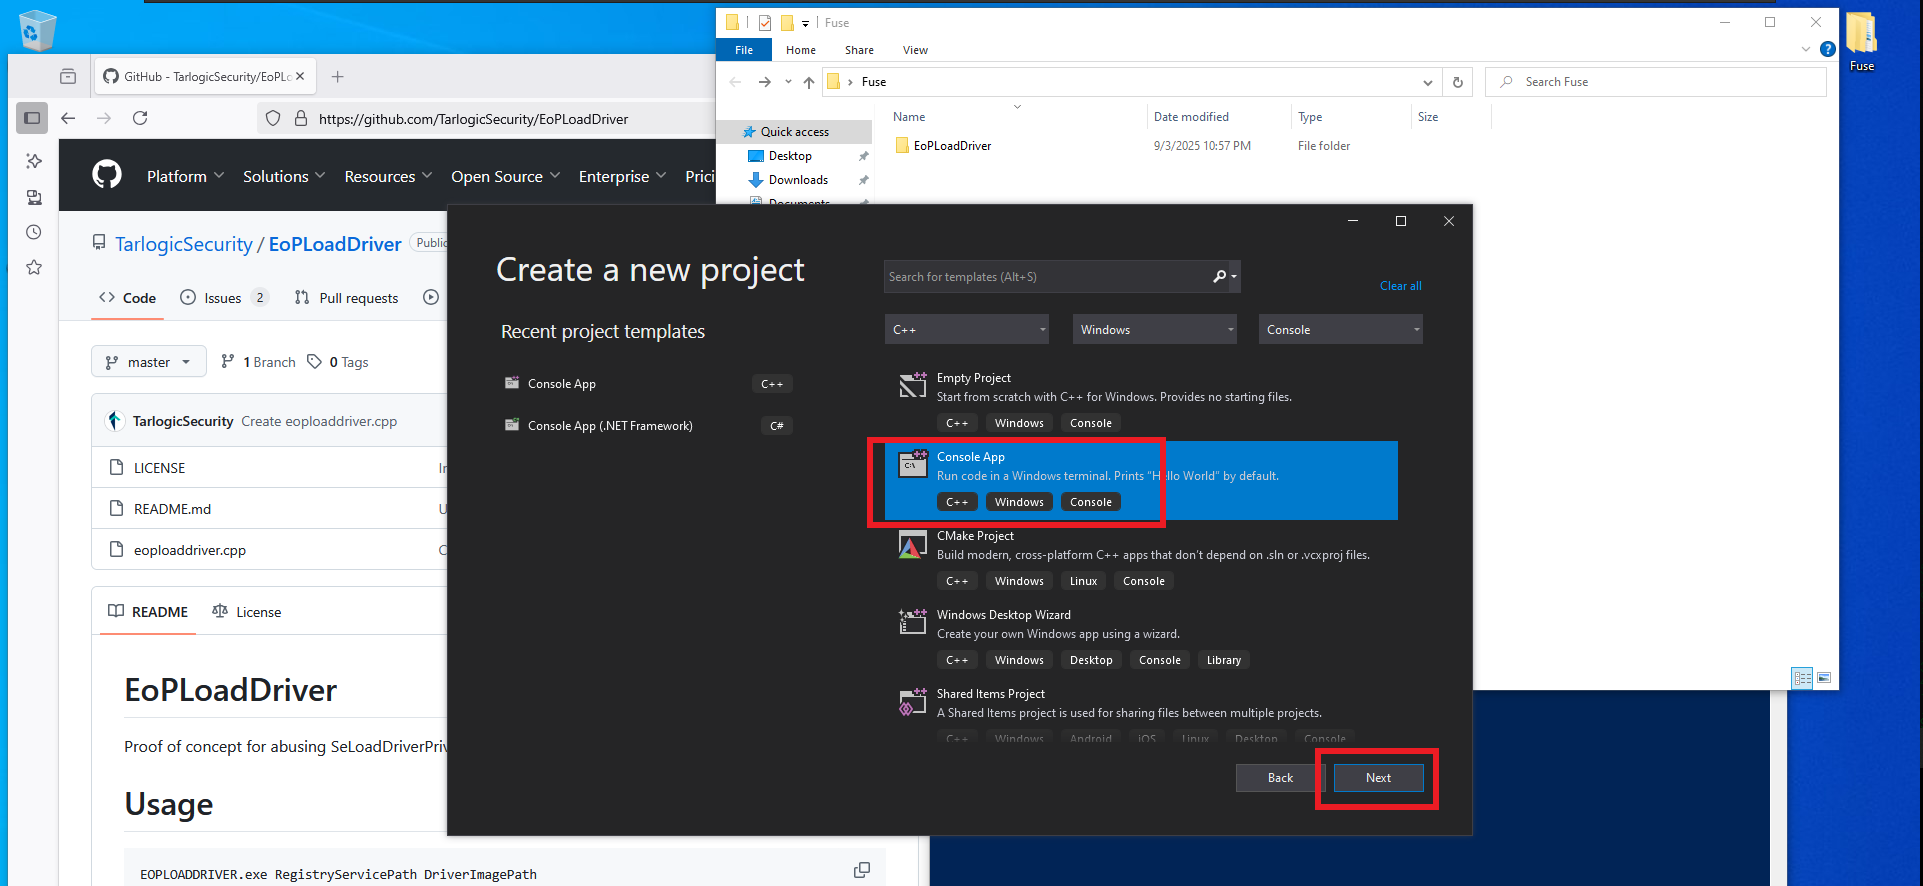Click the Clear all filters link

pos(1400,286)
